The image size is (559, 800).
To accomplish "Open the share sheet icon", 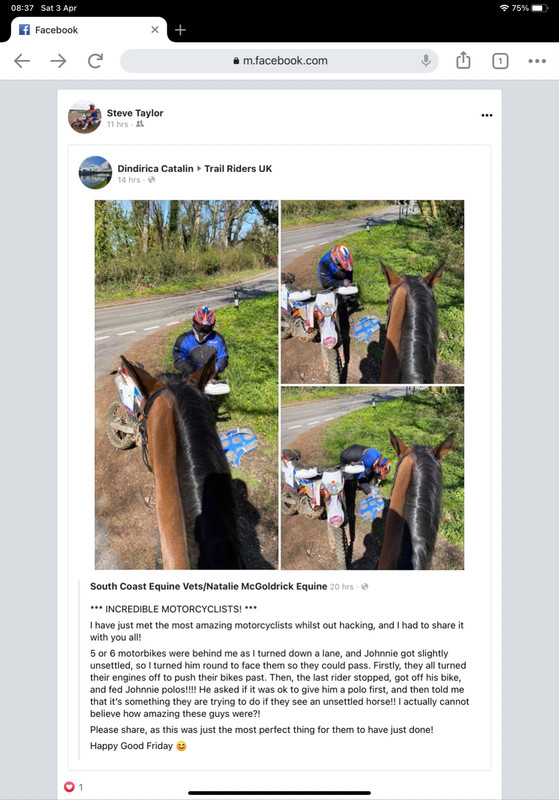I will (x=463, y=60).
